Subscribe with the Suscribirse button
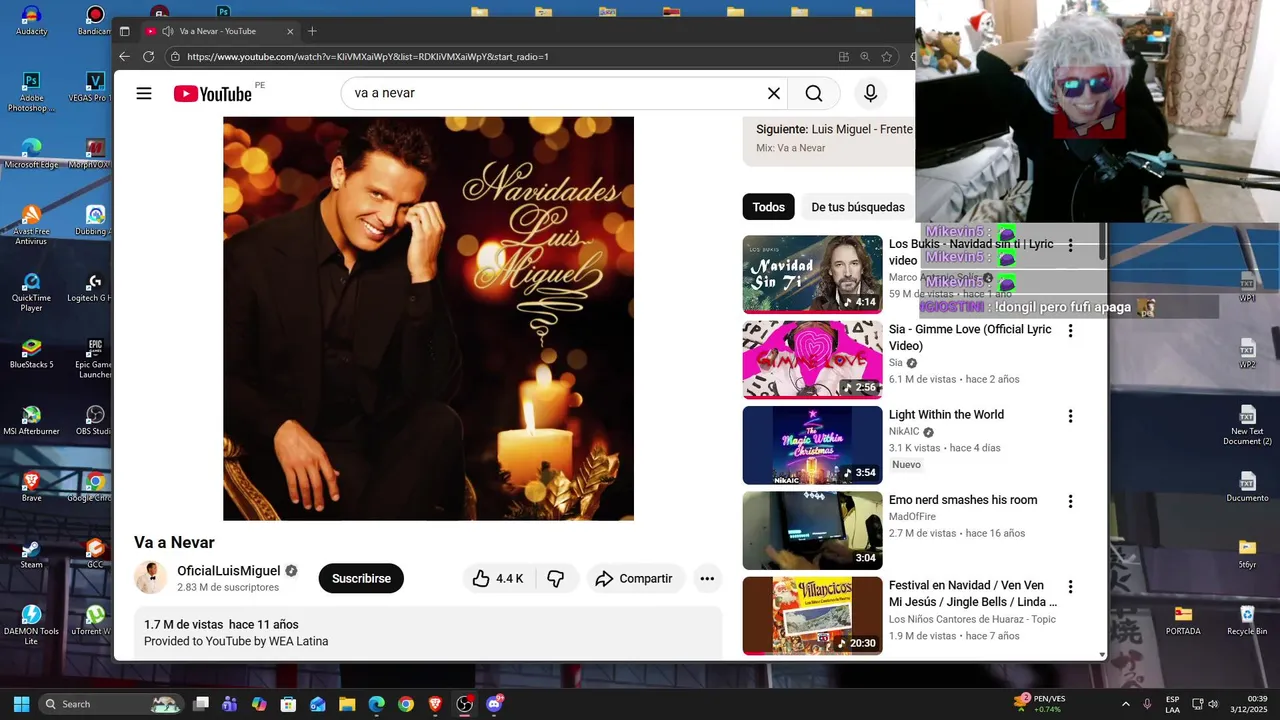The image size is (1280, 720). click(x=361, y=578)
